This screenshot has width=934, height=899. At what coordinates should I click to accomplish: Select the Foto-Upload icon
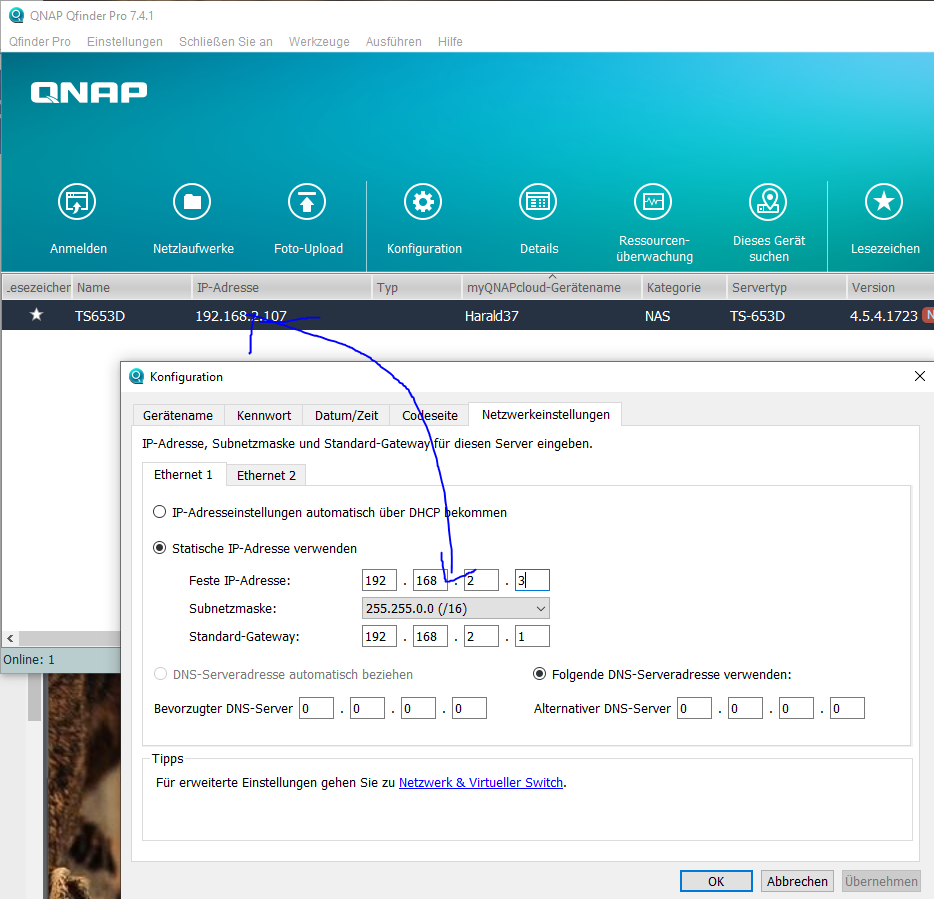307,202
